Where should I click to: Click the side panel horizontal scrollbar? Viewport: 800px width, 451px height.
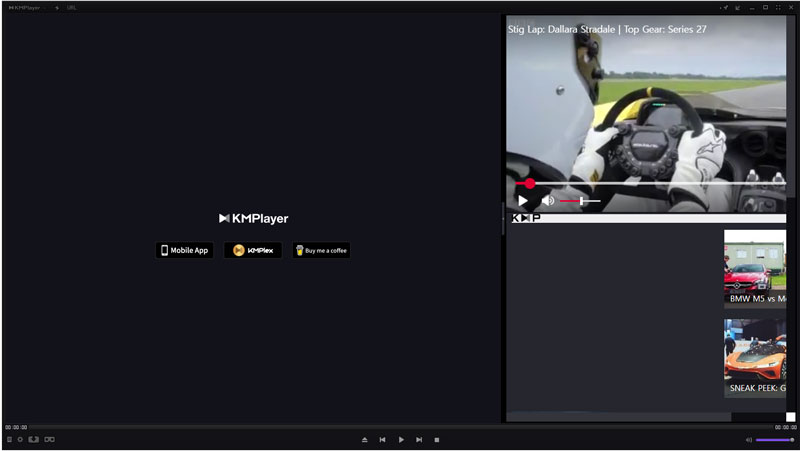coord(619,417)
